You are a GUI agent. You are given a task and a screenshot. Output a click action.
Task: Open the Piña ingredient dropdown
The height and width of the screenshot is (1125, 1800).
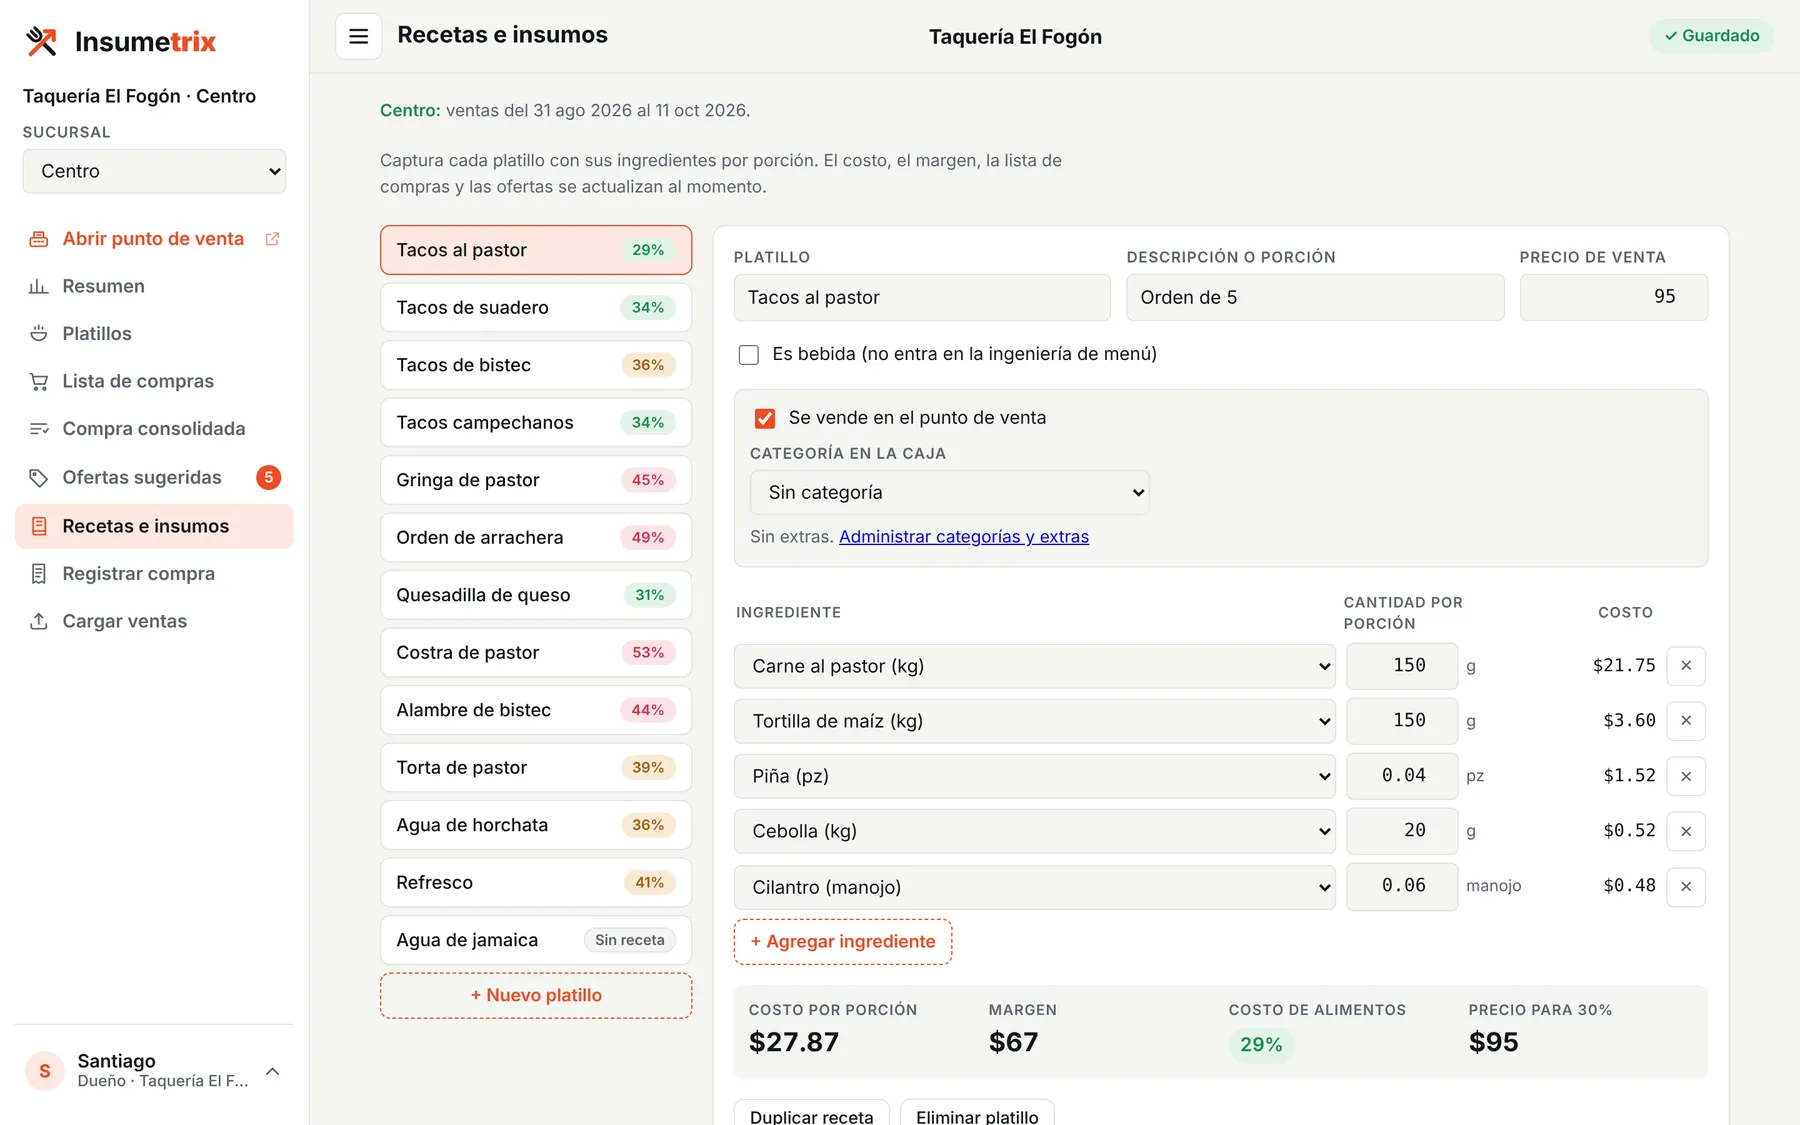pyautogui.click(x=1034, y=776)
